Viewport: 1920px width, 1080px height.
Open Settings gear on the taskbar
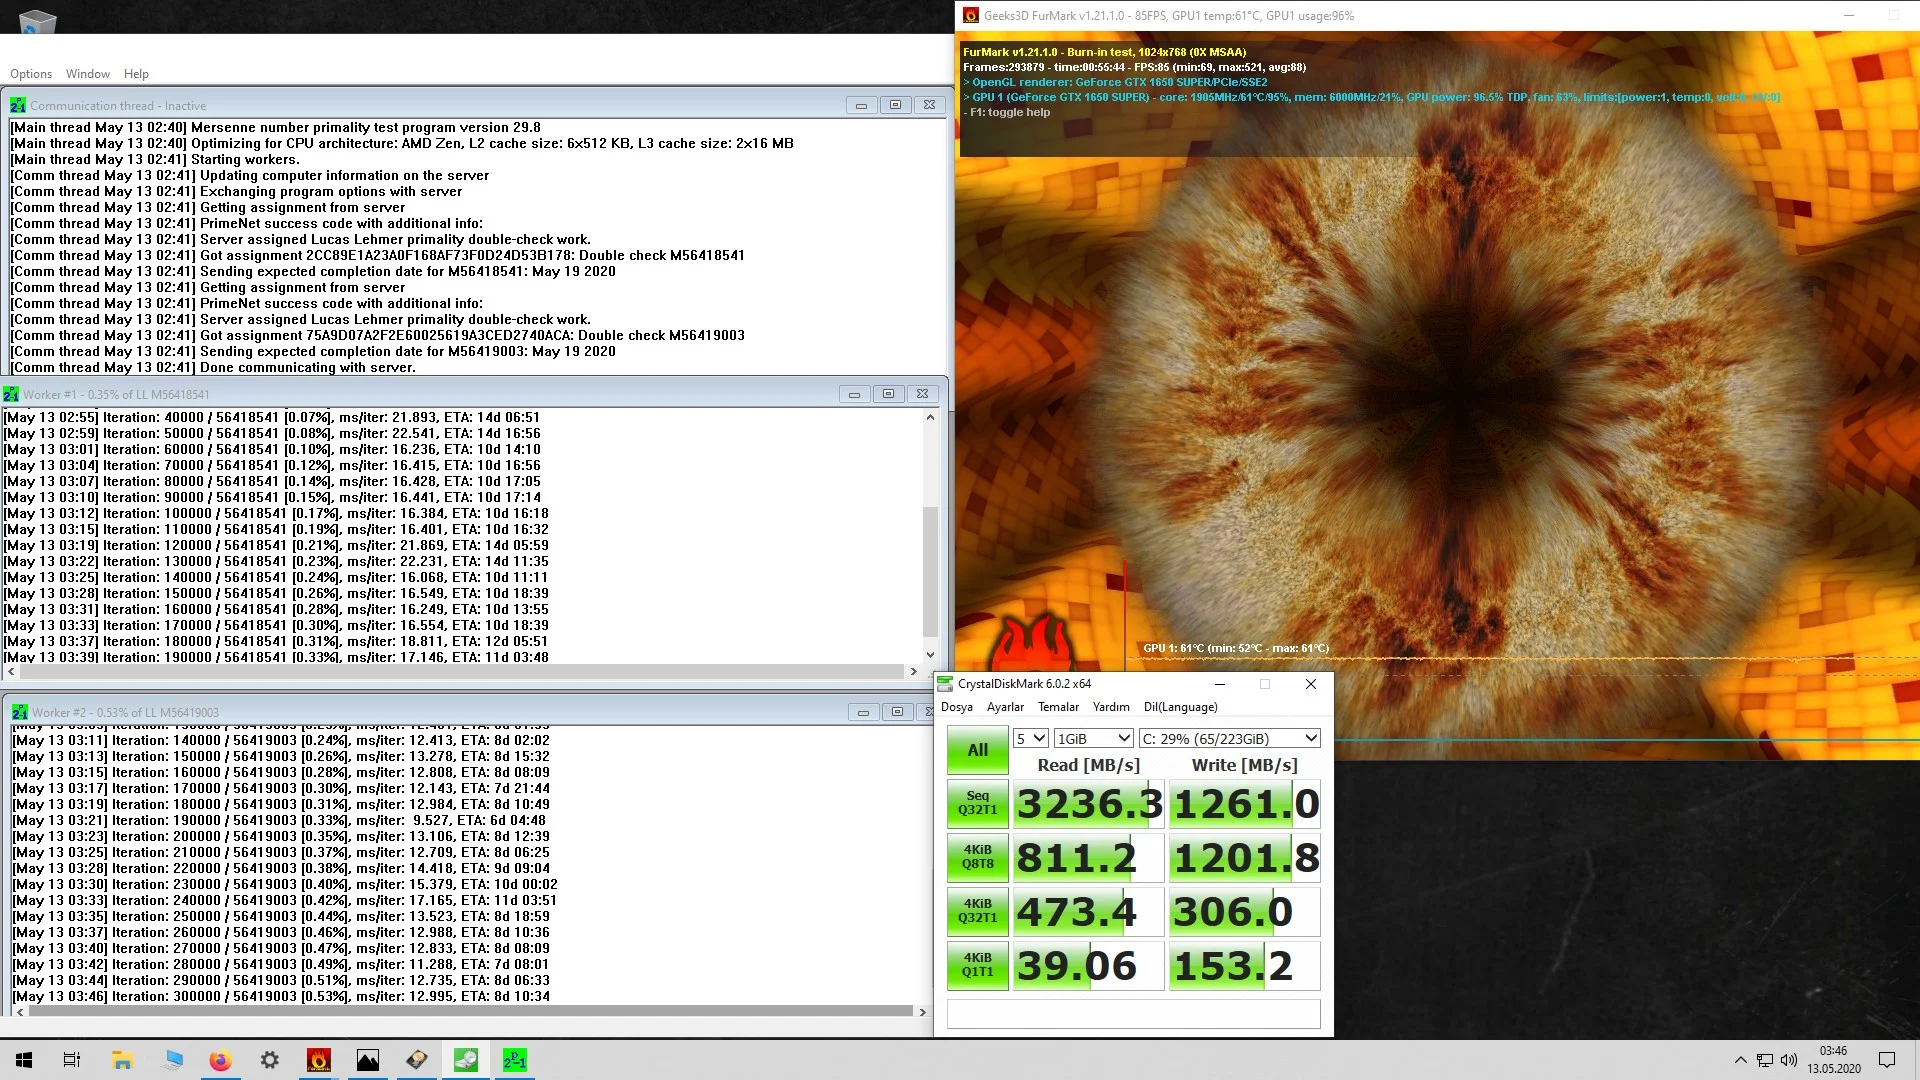270,1060
